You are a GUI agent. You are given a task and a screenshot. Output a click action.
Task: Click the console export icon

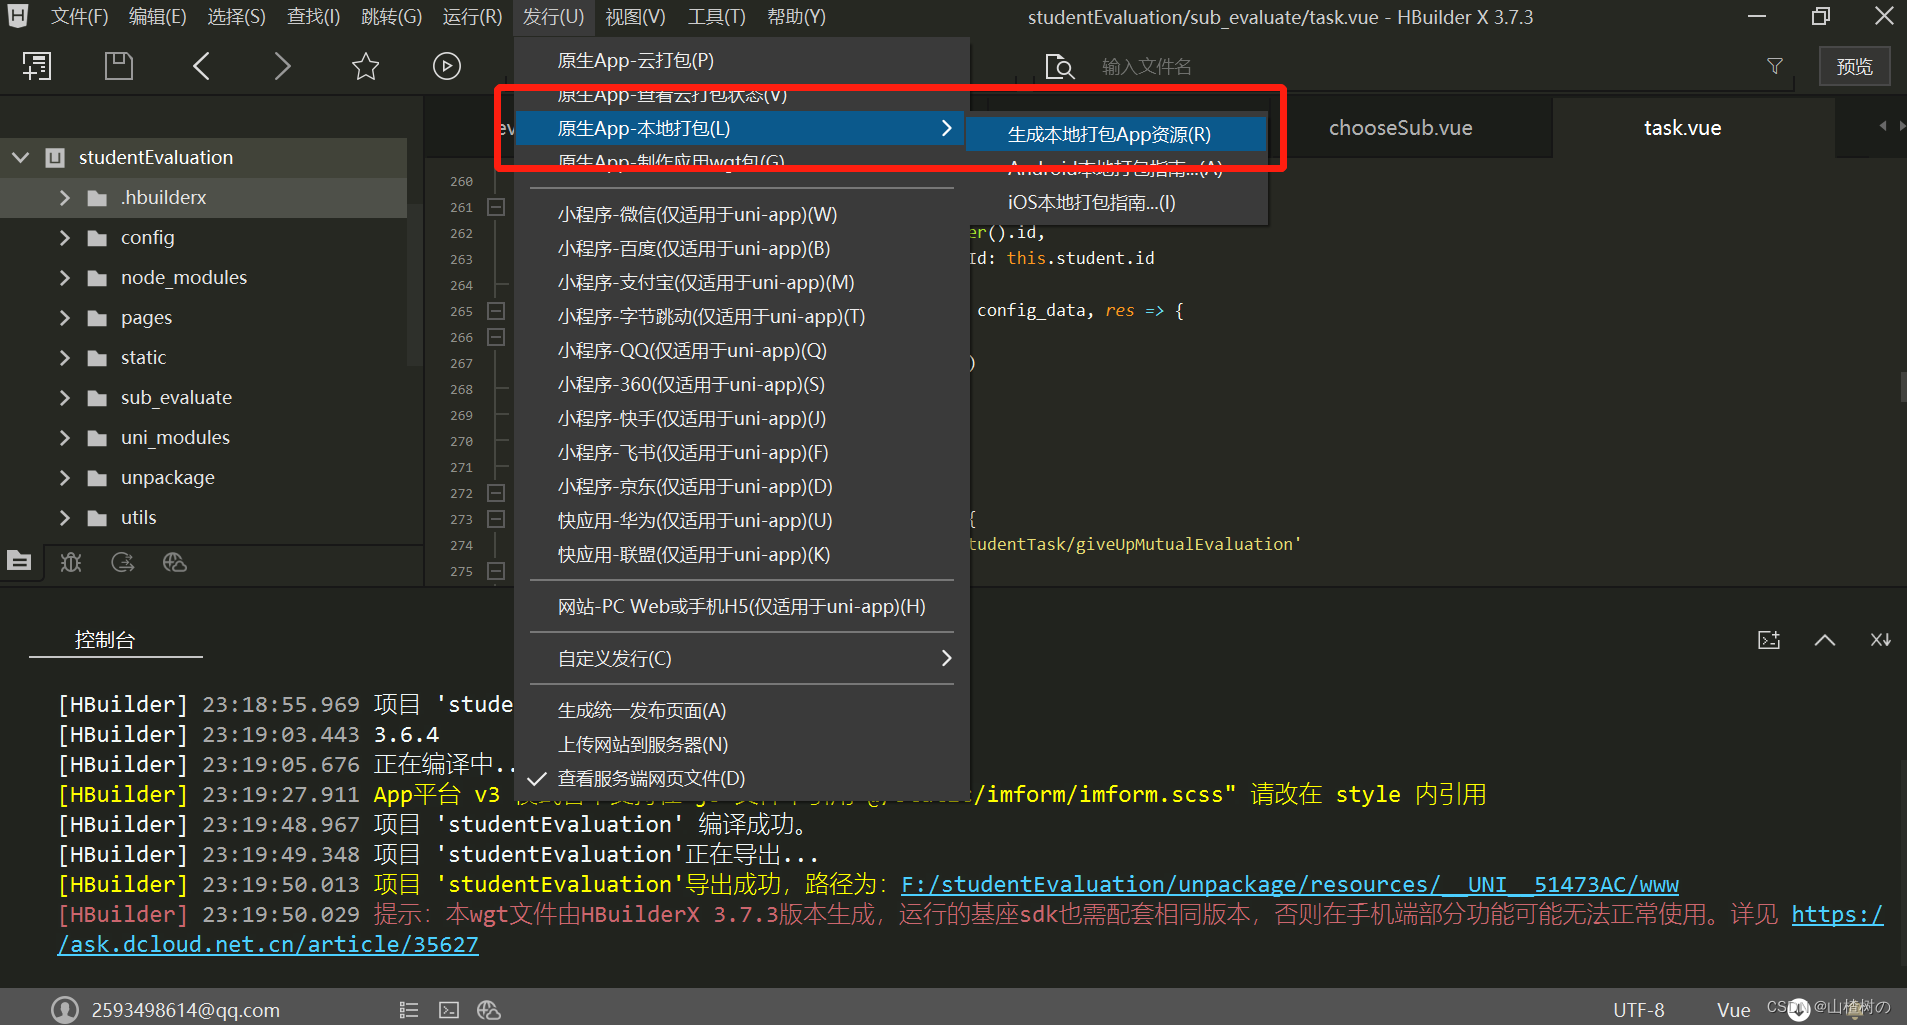1769,640
